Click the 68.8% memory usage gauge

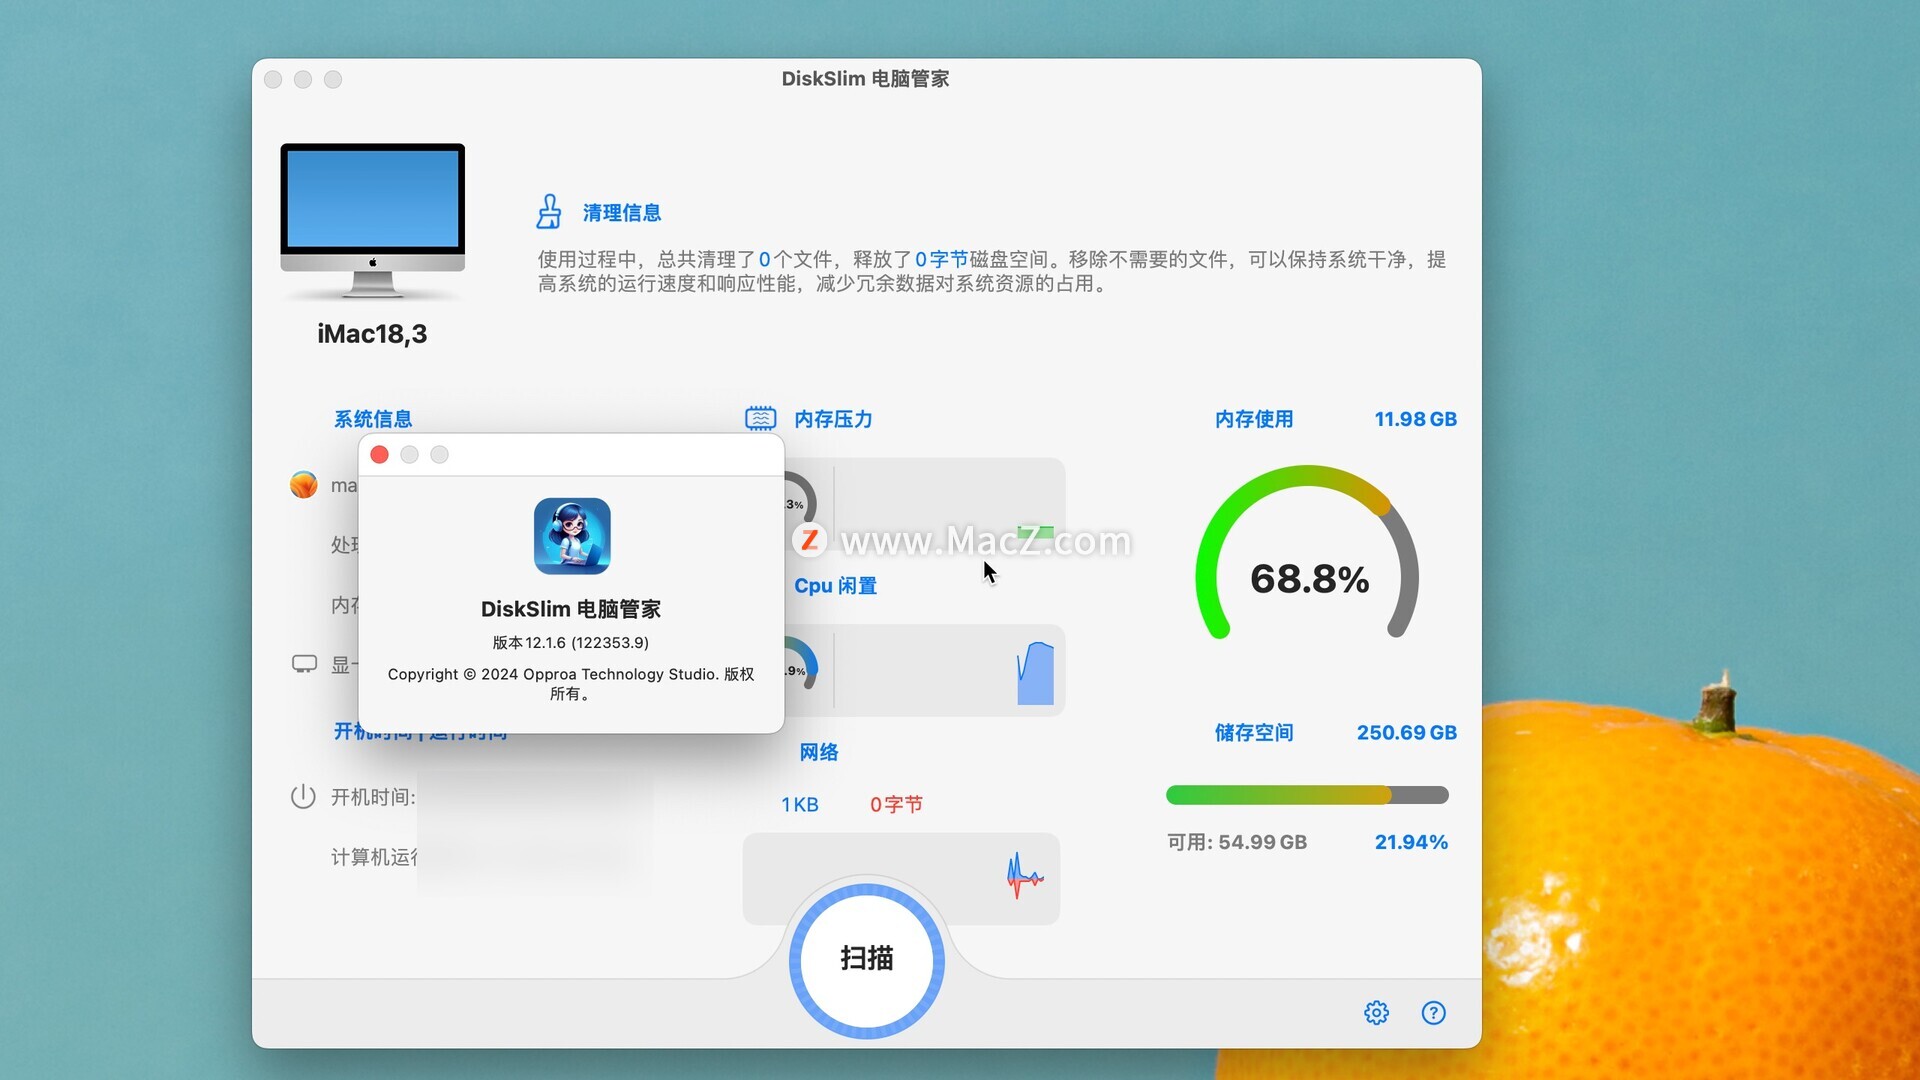point(1308,552)
